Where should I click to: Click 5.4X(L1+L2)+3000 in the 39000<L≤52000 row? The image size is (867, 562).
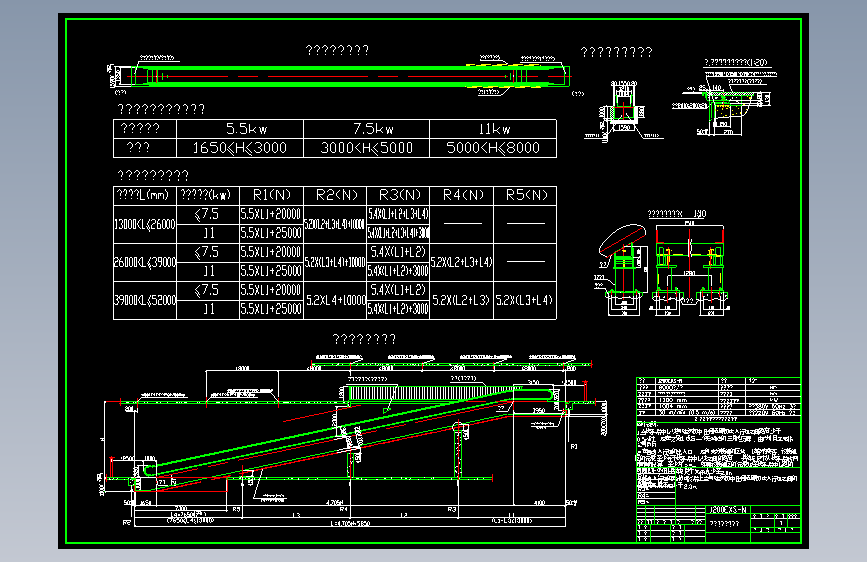pyautogui.click(x=398, y=309)
